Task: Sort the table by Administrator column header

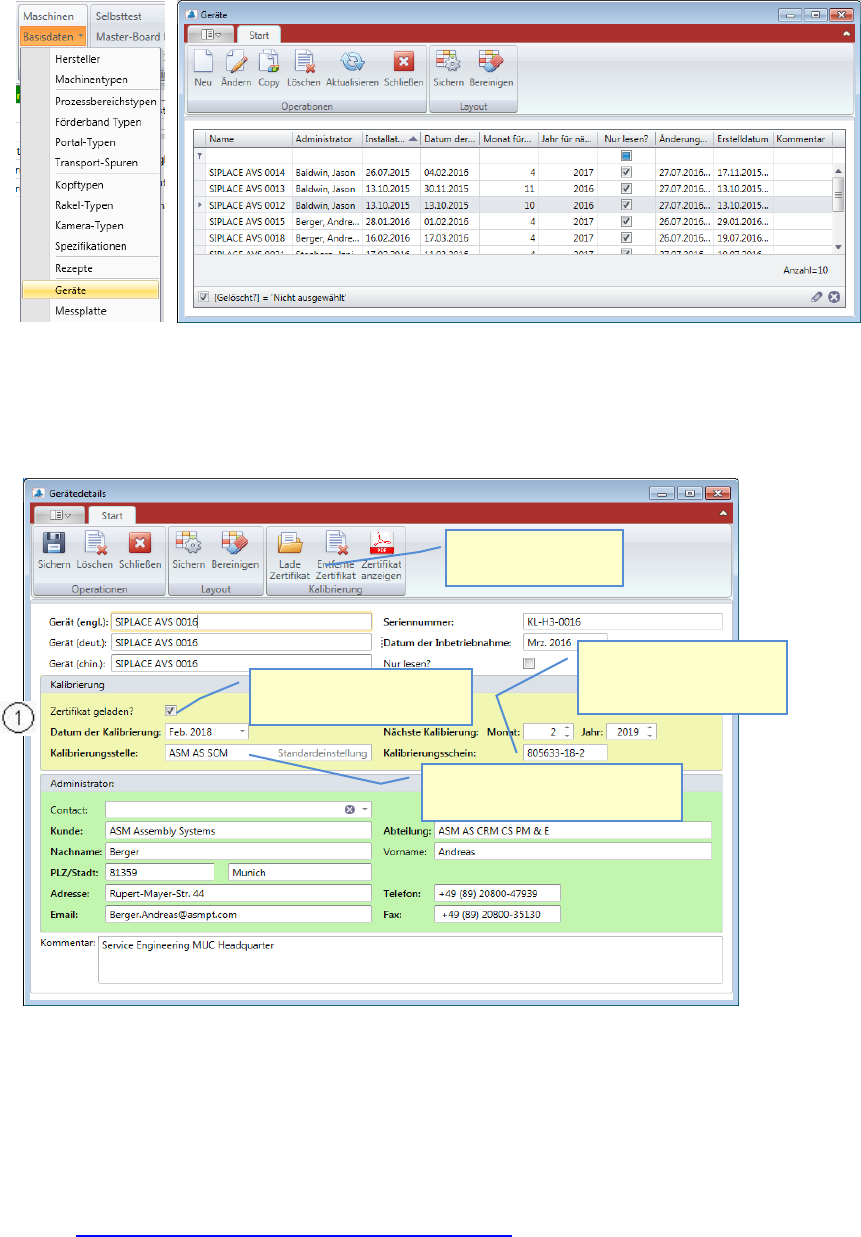Action: pyautogui.click(x=325, y=139)
